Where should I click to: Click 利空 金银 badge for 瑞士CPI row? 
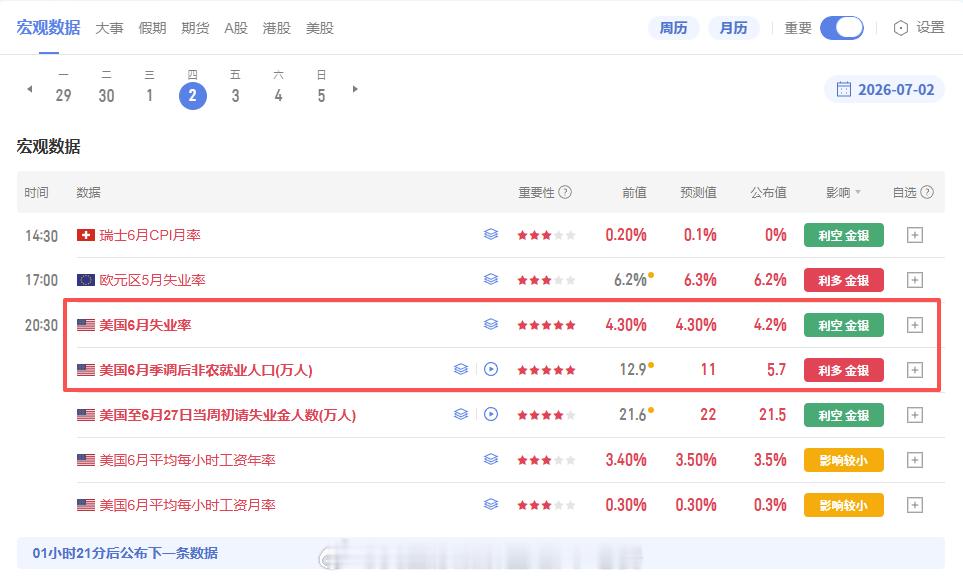click(x=843, y=235)
